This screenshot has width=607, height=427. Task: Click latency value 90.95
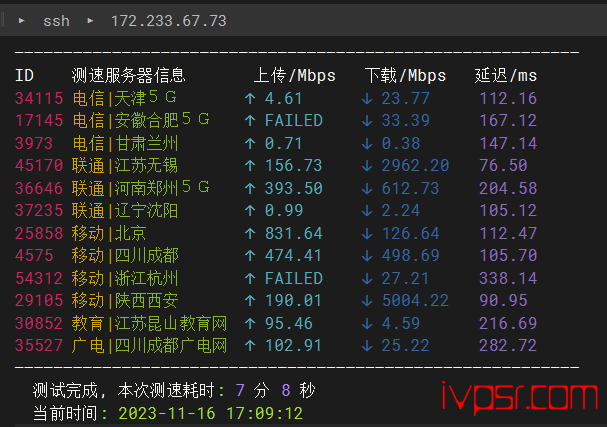[x=503, y=300]
